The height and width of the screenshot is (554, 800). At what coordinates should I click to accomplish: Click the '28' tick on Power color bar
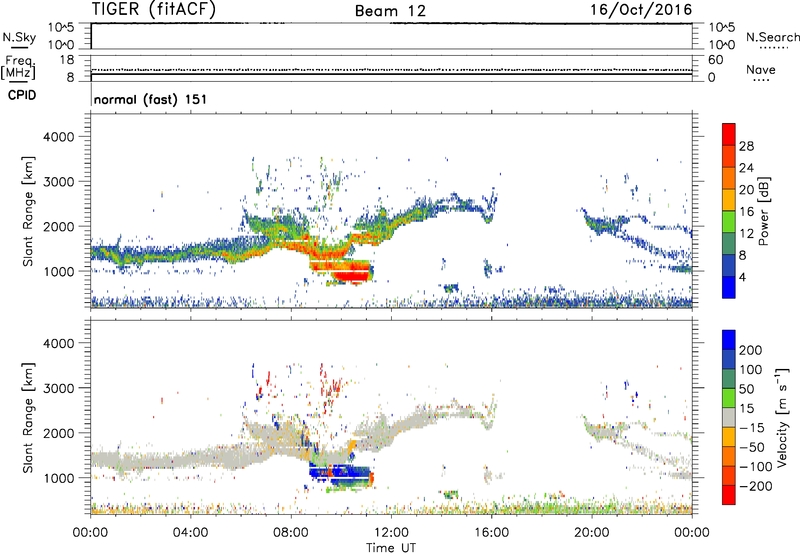(x=746, y=146)
